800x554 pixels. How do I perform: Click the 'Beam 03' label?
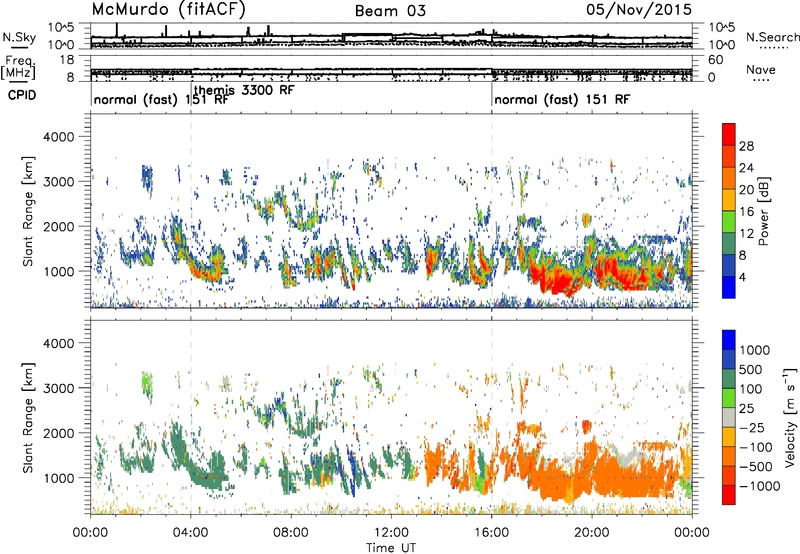(390, 11)
